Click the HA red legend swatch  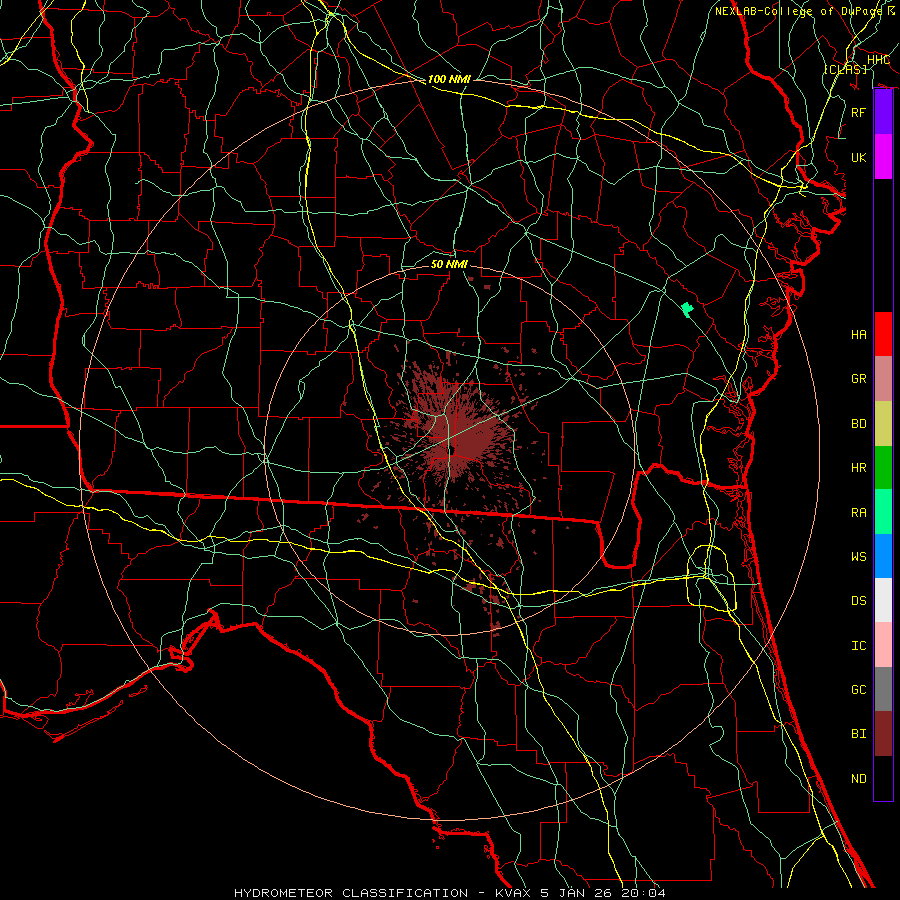(883, 334)
